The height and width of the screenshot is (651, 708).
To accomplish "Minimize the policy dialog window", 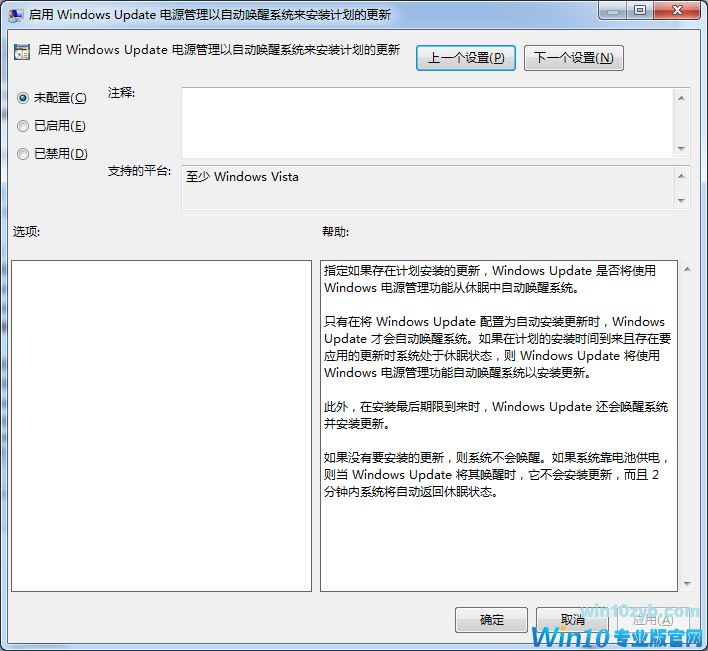I will 612,11.
